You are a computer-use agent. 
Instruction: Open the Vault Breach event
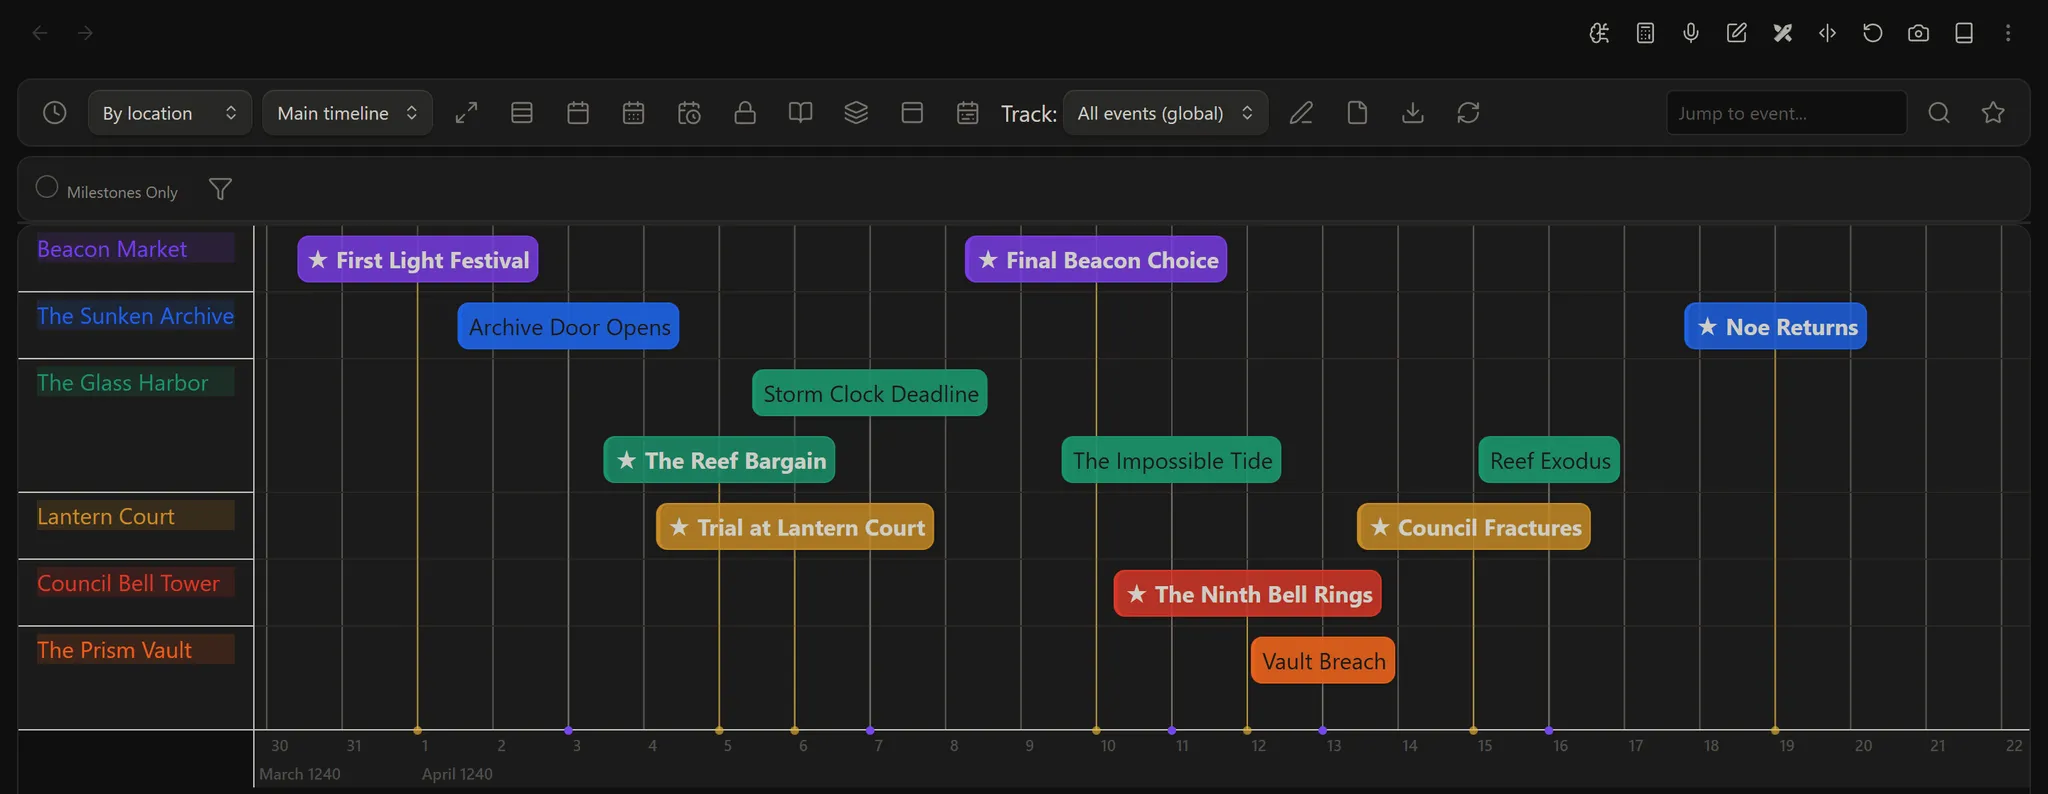coord(1323,661)
